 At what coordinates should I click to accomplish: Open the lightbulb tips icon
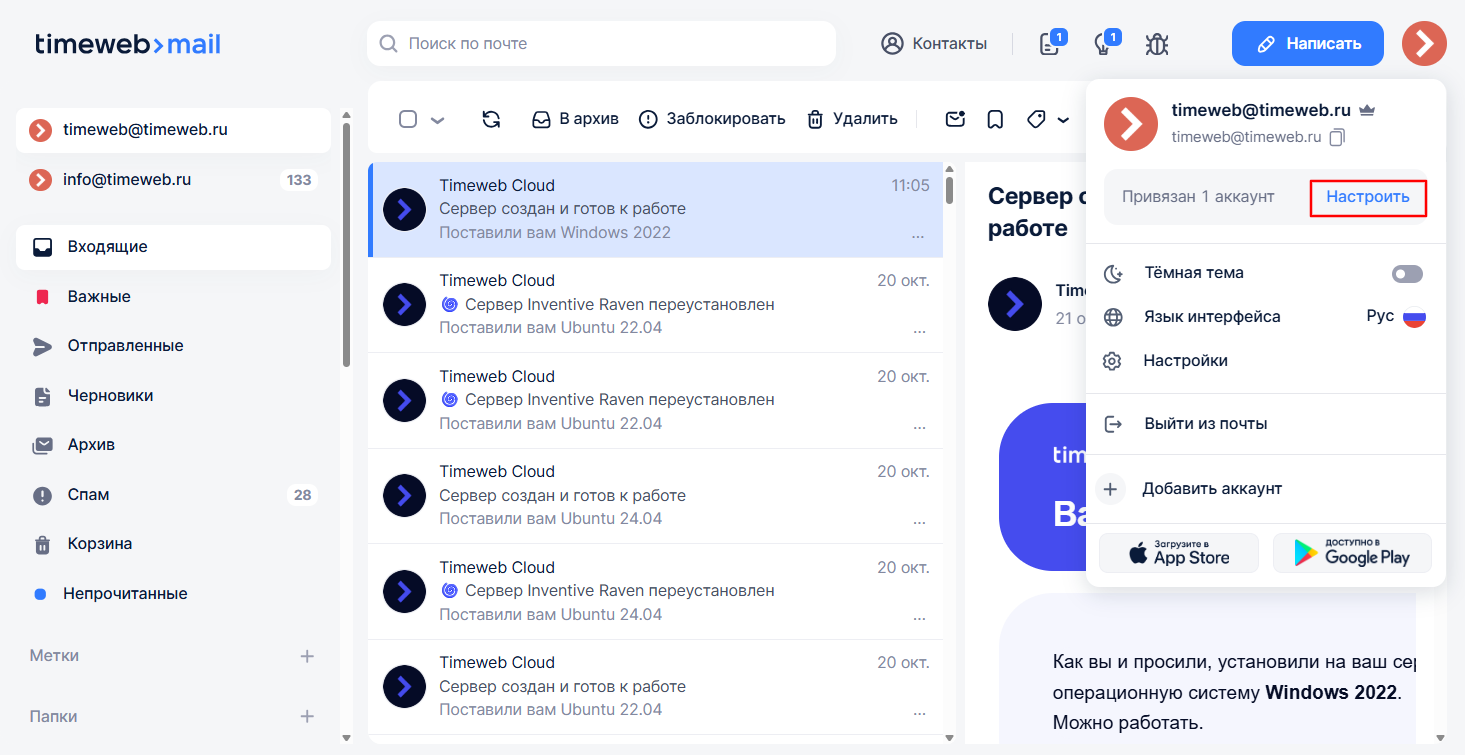(x=1103, y=44)
